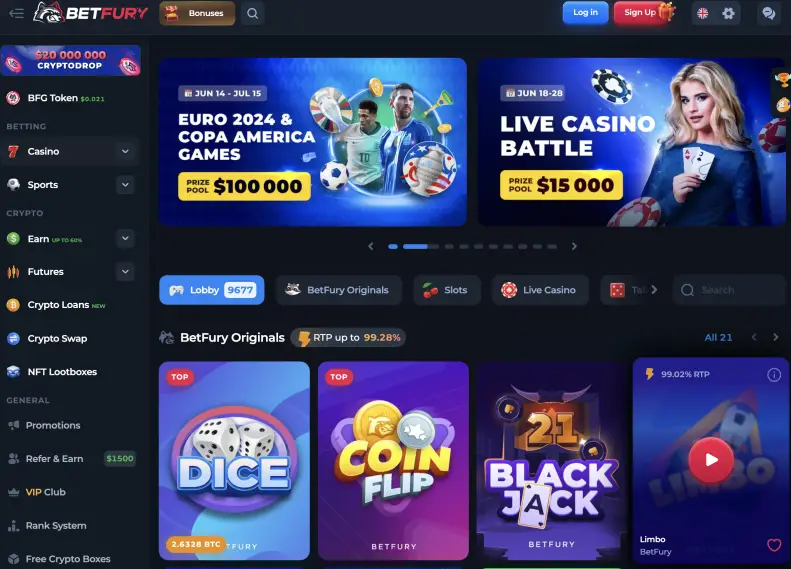791x569 pixels.
Task: Open the search magnifier icon in header
Action: pyautogui.click(x=252, y=13)
